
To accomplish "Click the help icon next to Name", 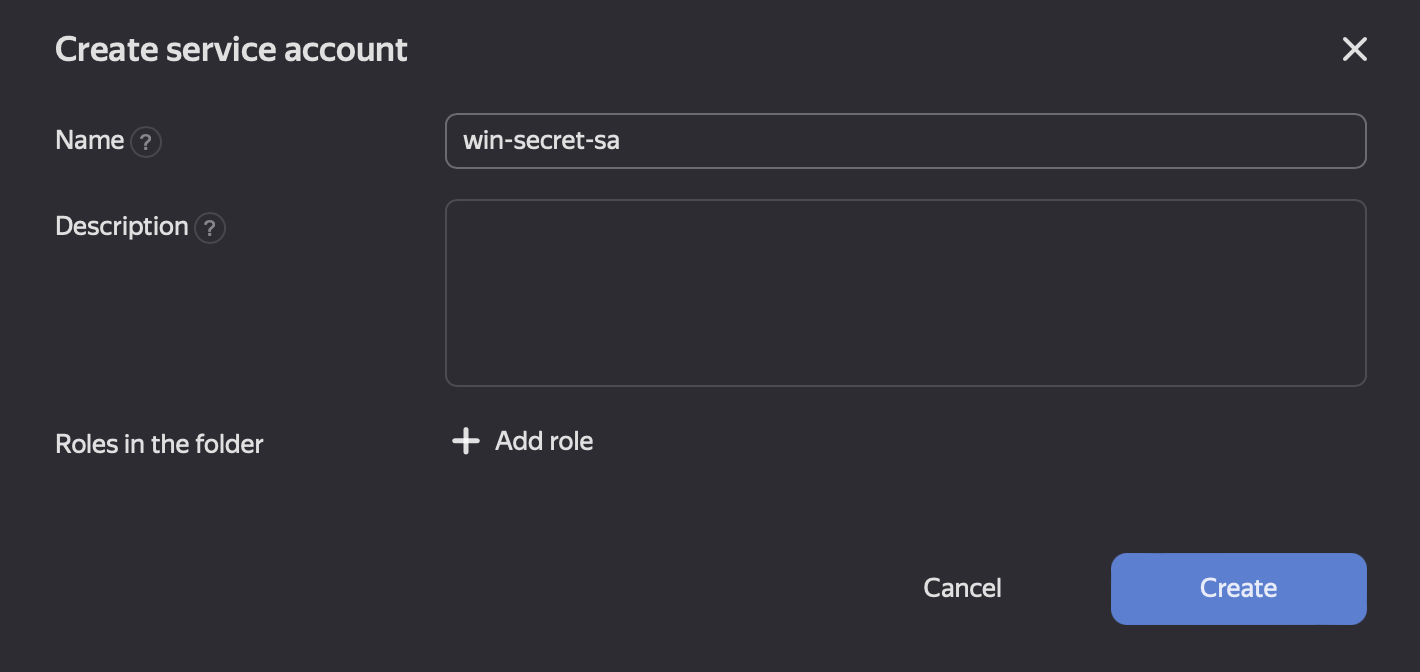I will coord(146,142).
